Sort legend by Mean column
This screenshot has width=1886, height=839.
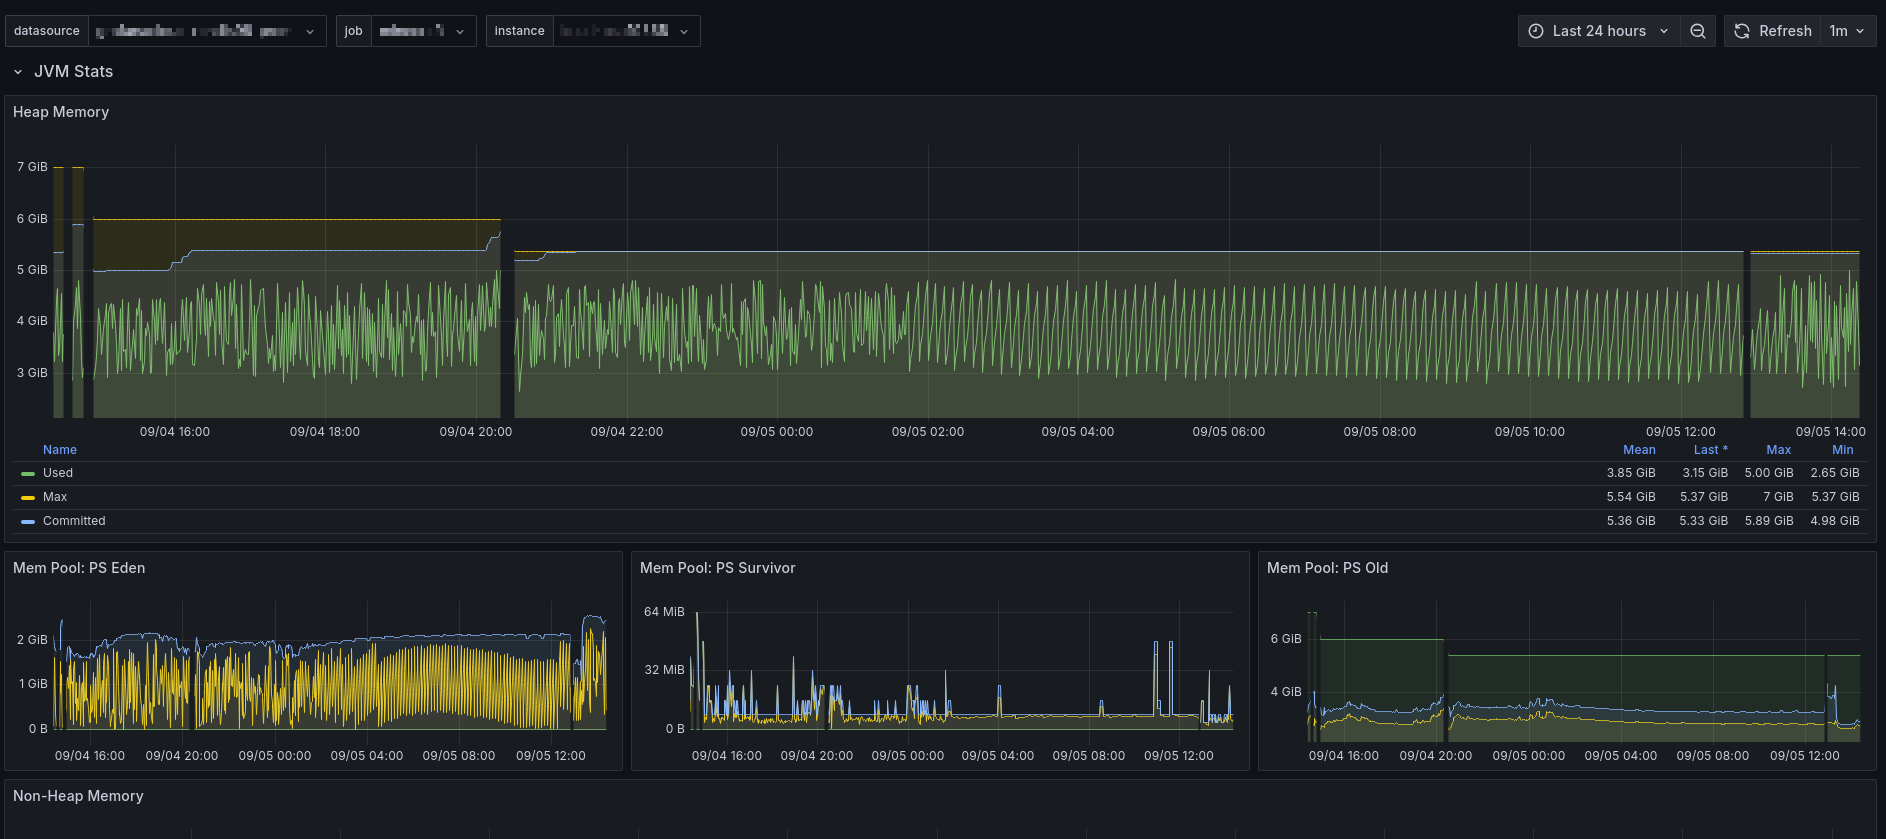pyautogui.click(x=1638, y=450)
